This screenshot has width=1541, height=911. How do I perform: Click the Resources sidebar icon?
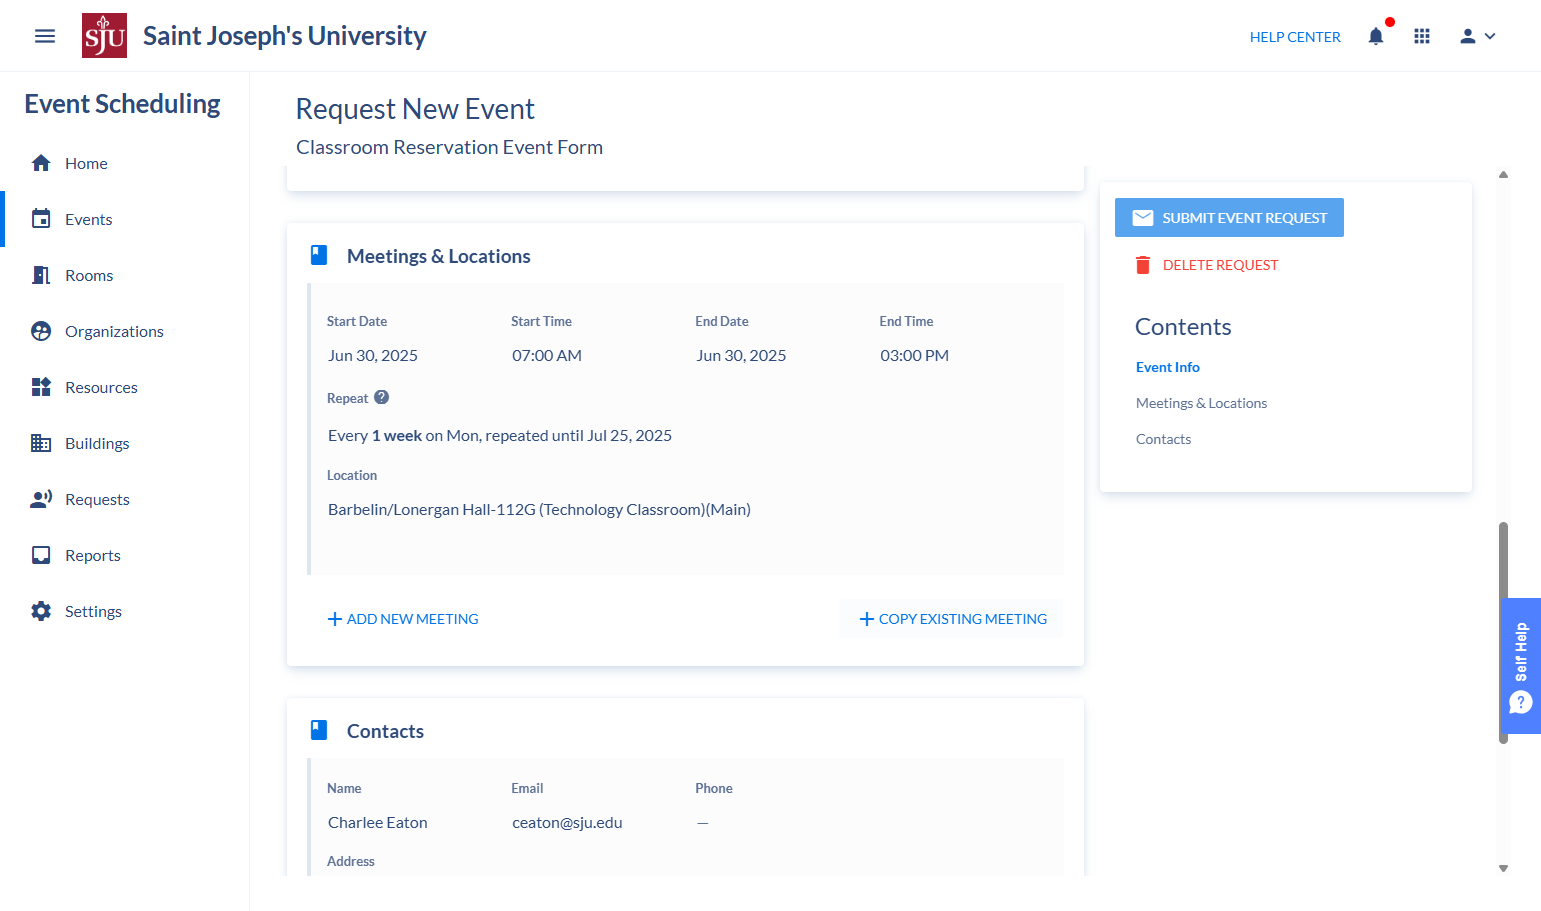point(41,387)
